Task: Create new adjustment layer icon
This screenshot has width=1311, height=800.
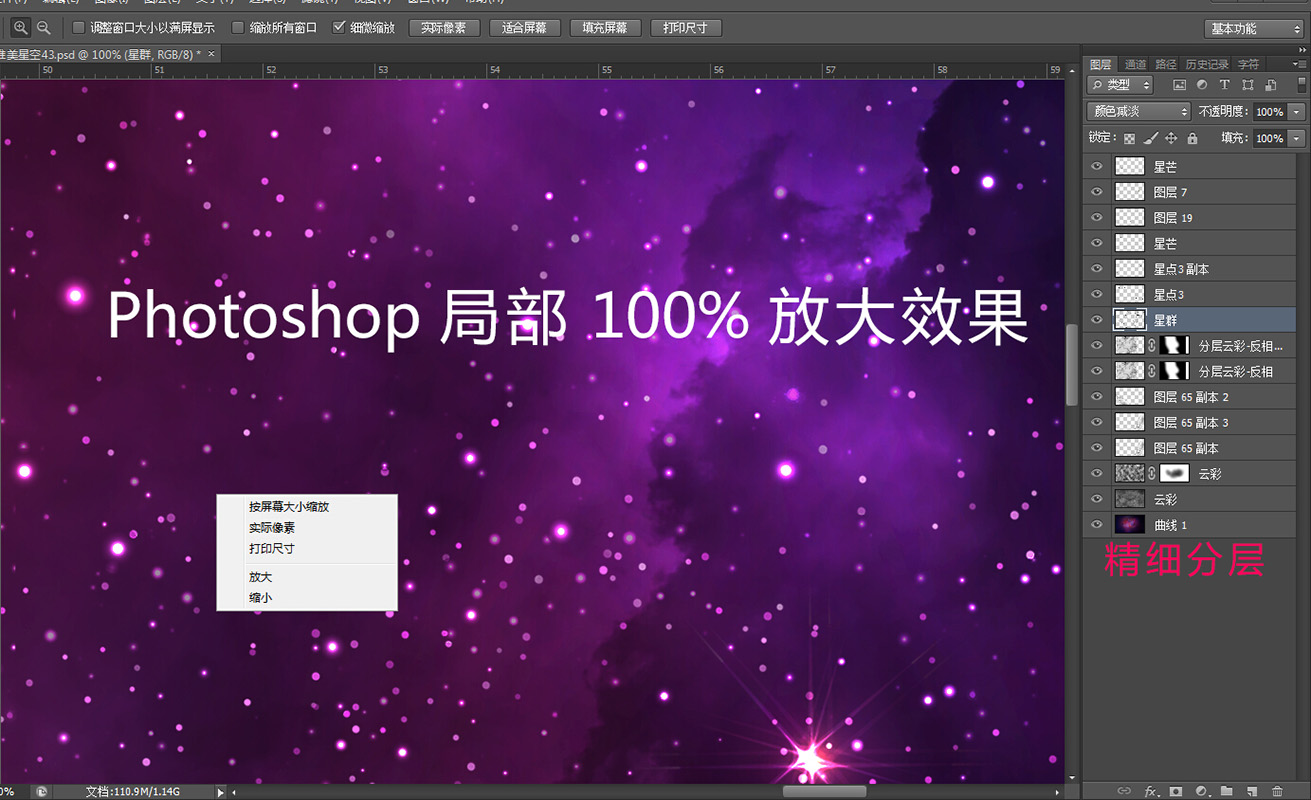Action: pyautogui.click(x=1201, y=791)
